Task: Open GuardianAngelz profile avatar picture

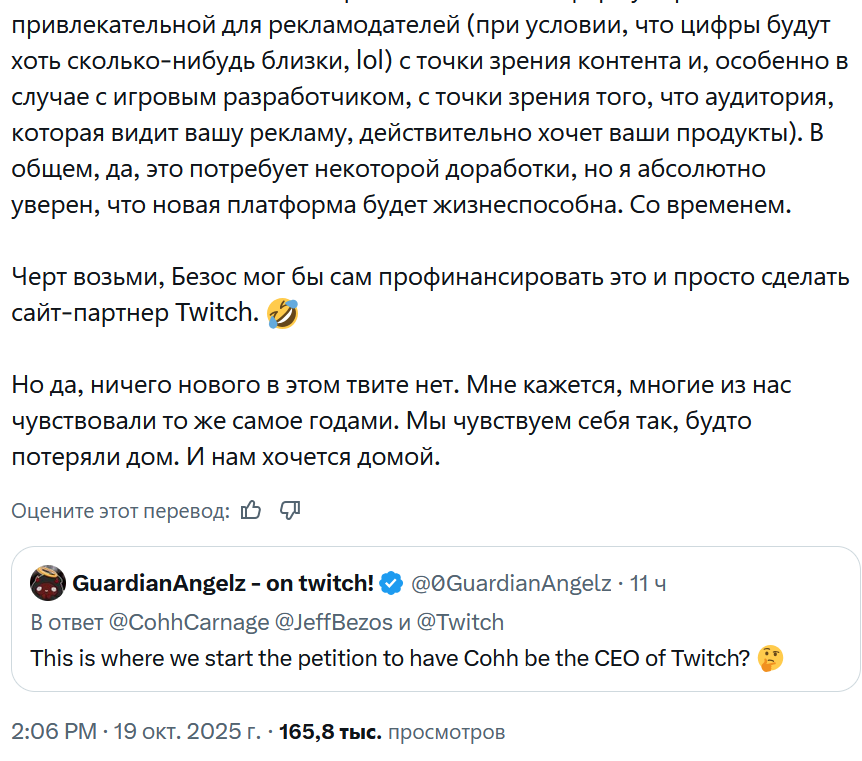Action: coord(48,583)
